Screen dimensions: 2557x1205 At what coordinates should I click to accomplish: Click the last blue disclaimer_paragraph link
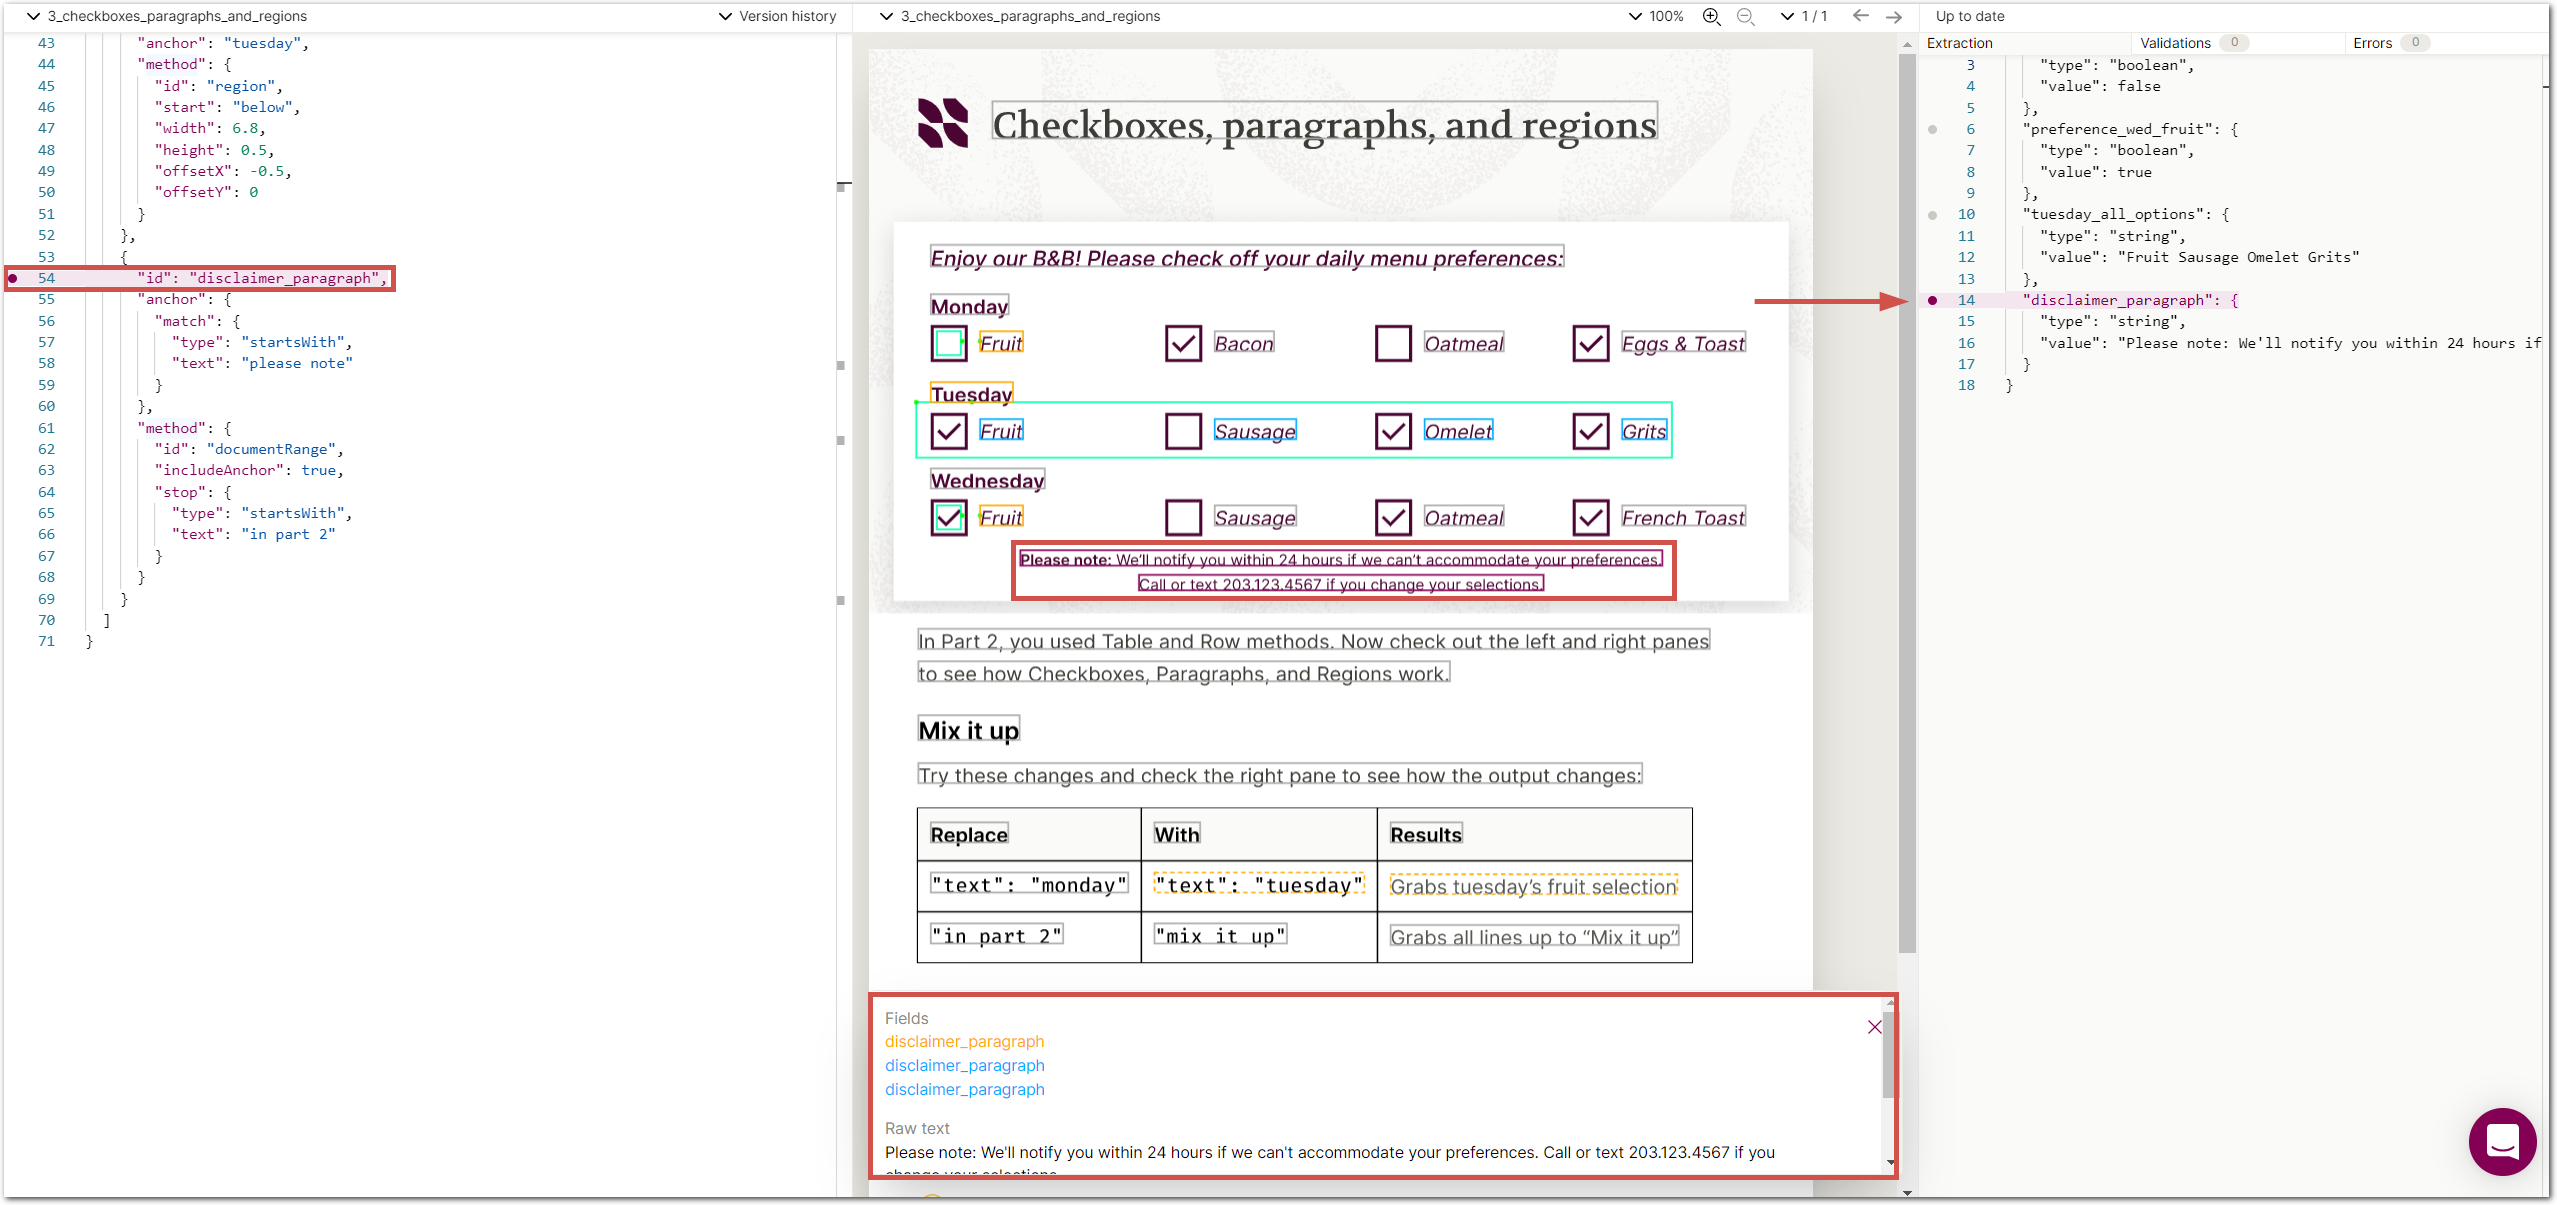pos(964,1089)
